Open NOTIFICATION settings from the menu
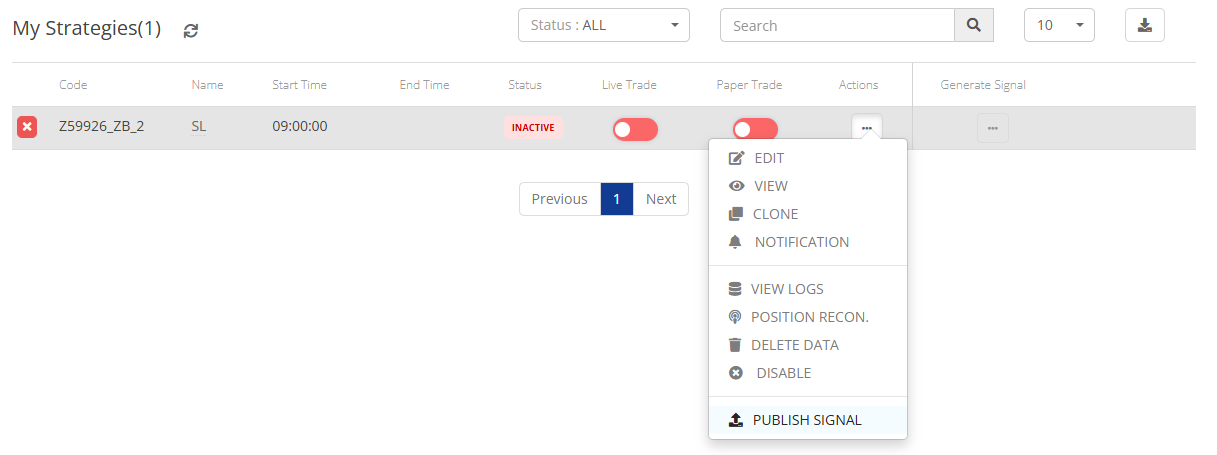Screen dimensions: 1217x455 (800, 242)
